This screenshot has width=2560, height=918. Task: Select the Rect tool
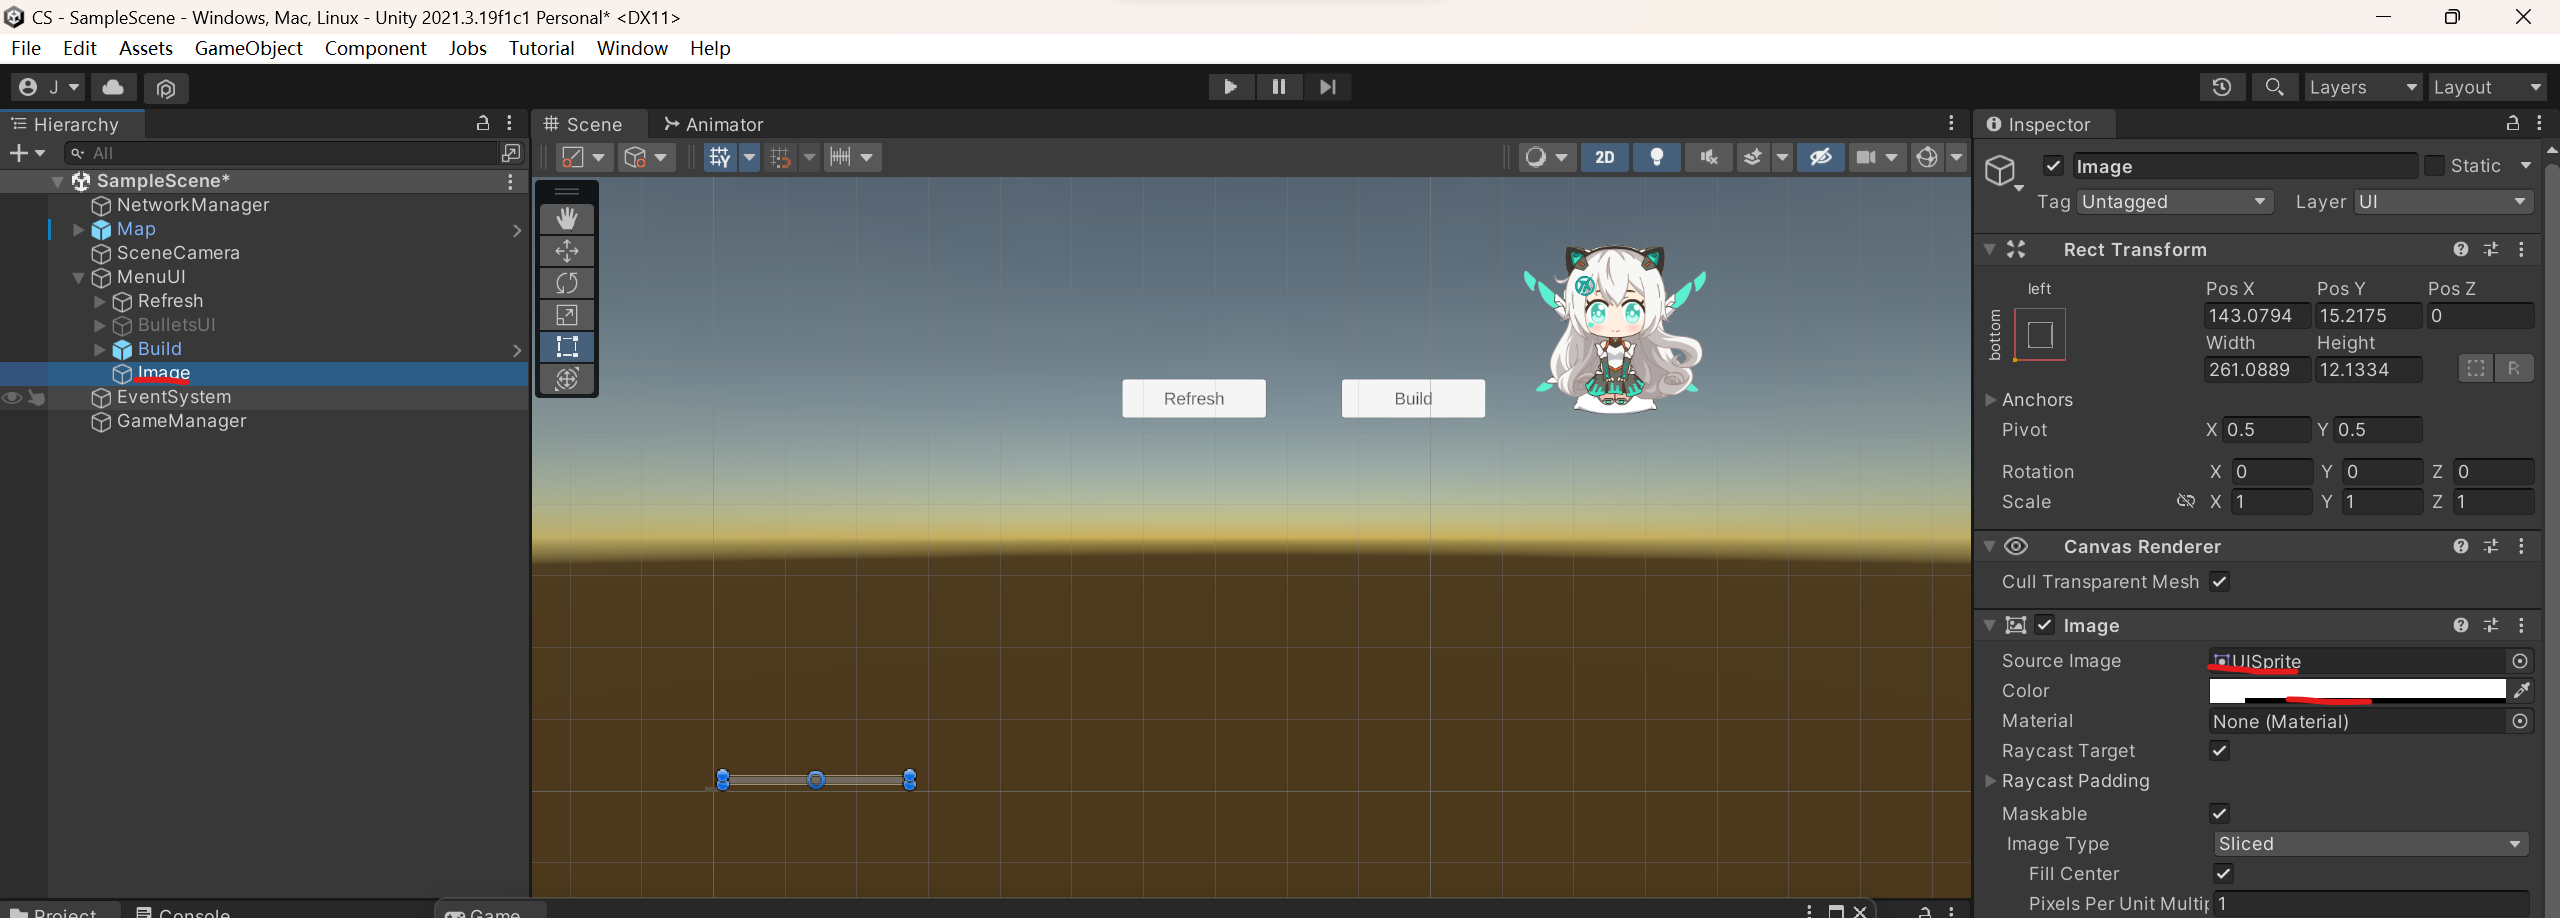pos(567,347)
